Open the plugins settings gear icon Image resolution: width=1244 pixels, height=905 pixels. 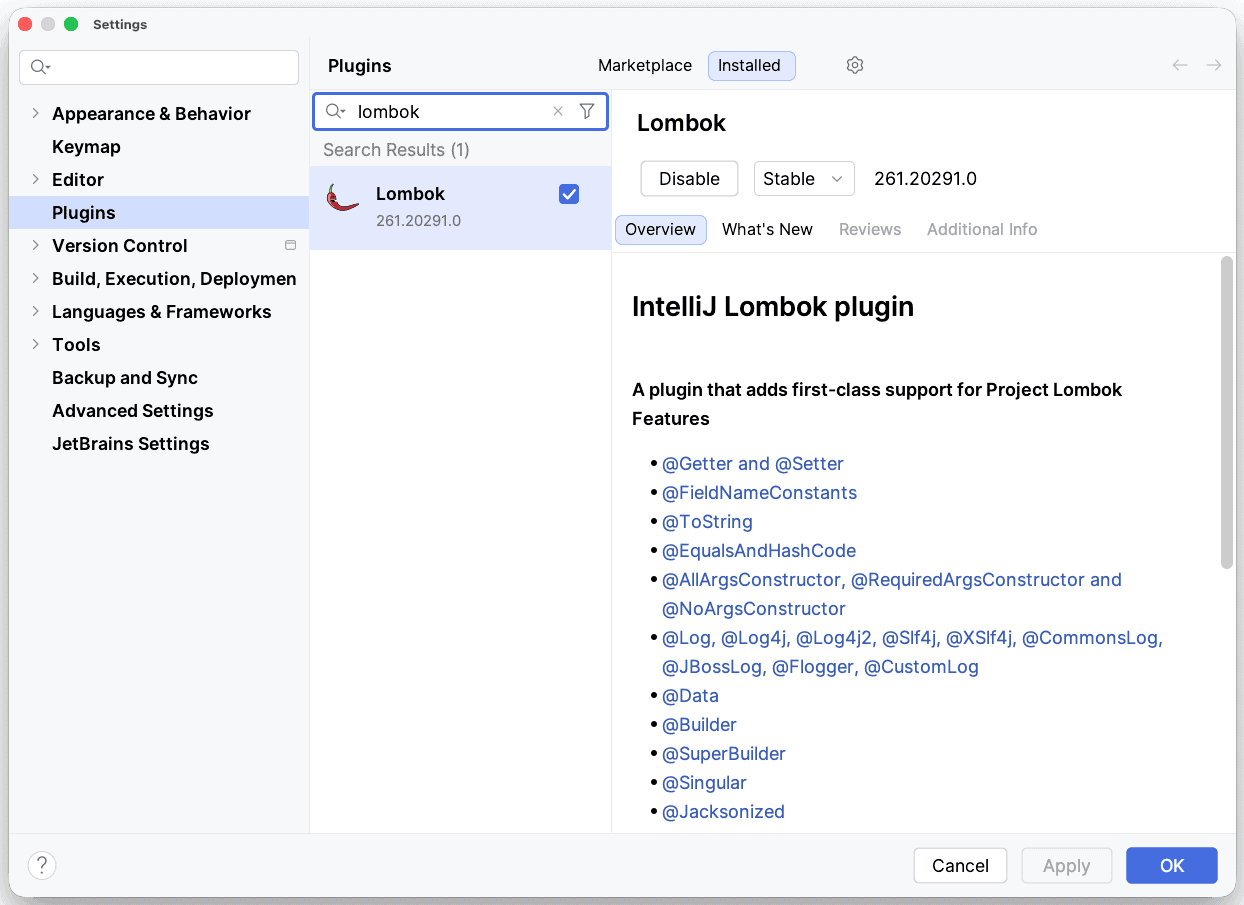[855, 64]
